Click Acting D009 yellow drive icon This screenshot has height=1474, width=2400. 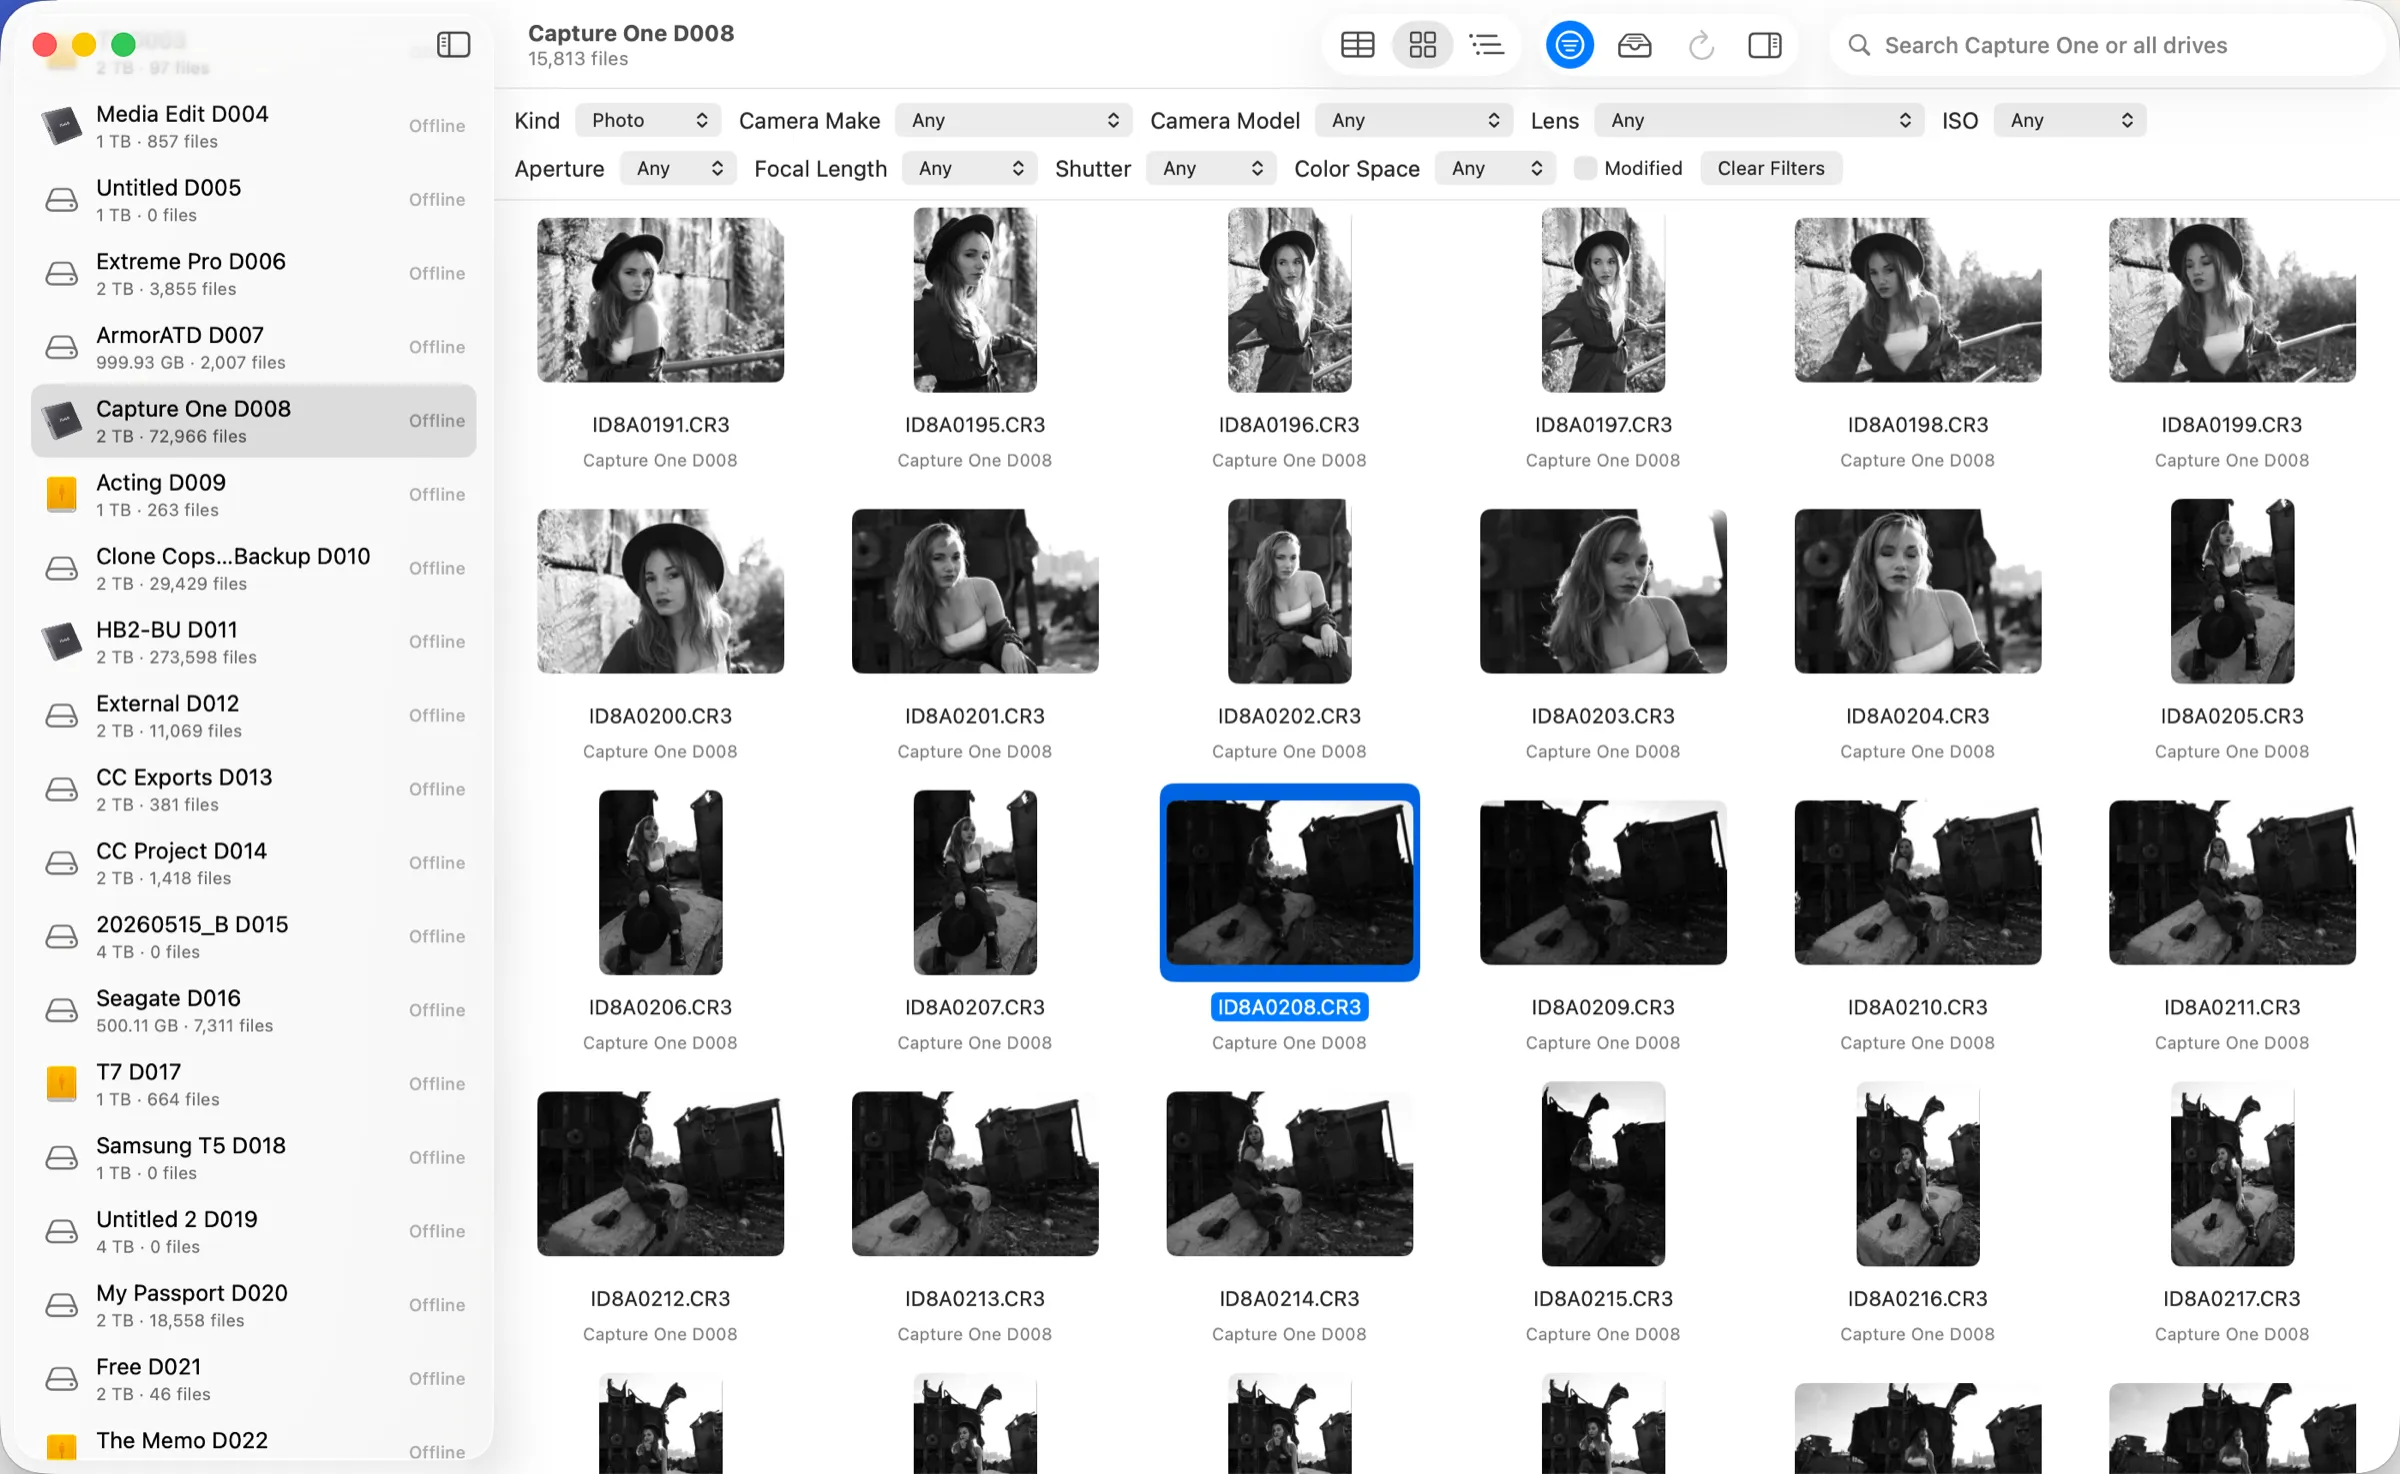61,494
